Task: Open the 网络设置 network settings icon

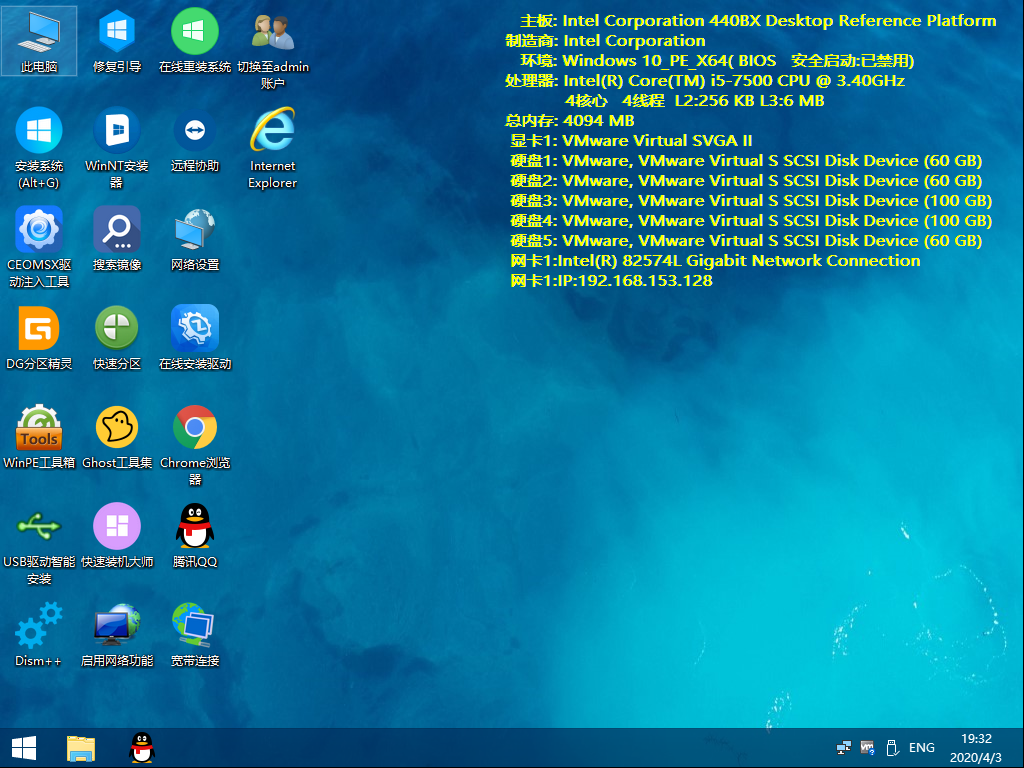Action: coord(195,239)
